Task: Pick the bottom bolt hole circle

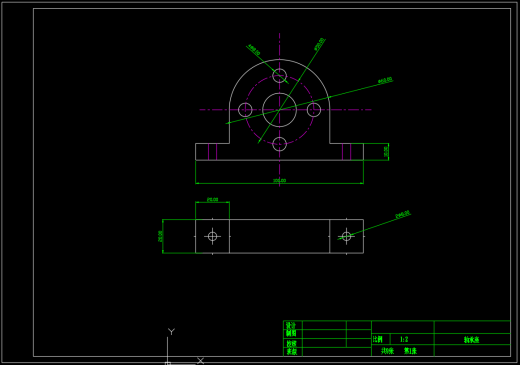Action: tap(279, 144)
